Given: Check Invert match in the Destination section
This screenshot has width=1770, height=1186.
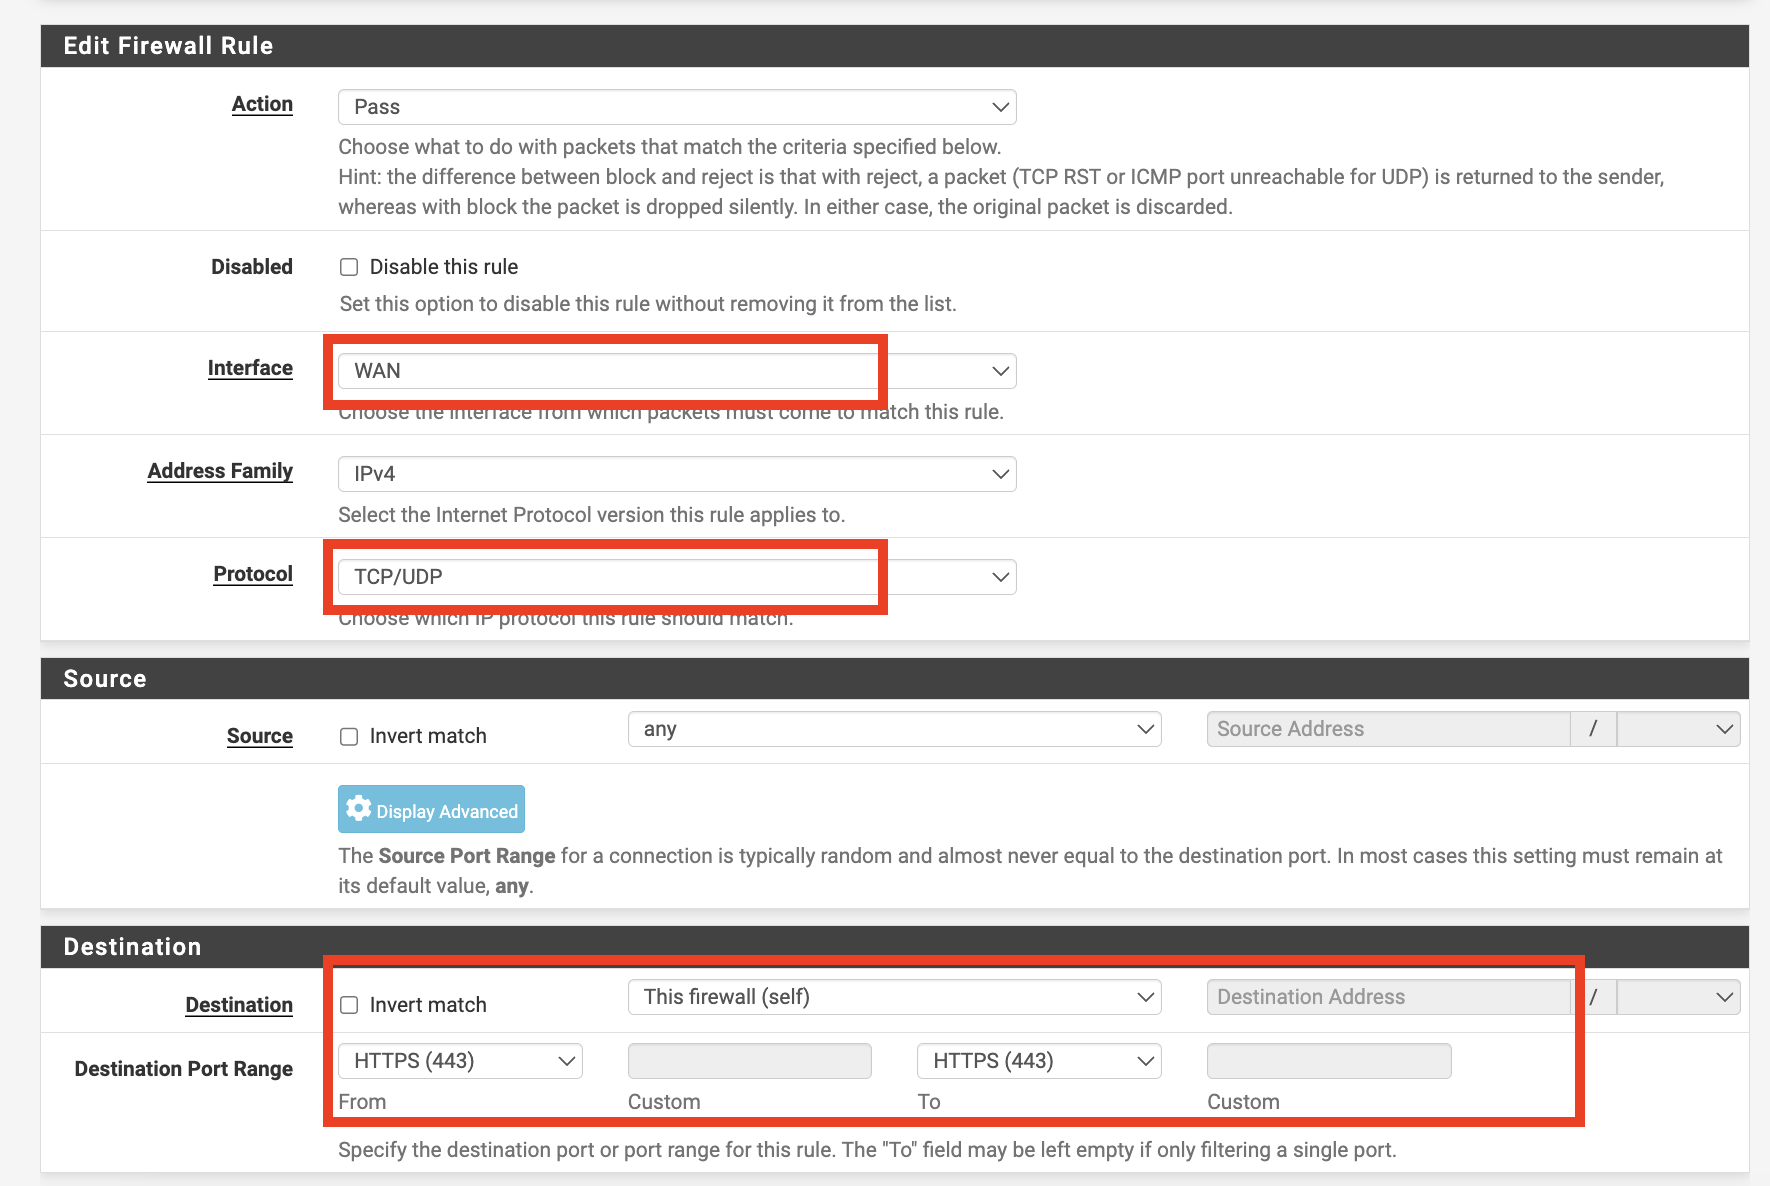Looking at the screenshot, I should (x=348, y=1004).
